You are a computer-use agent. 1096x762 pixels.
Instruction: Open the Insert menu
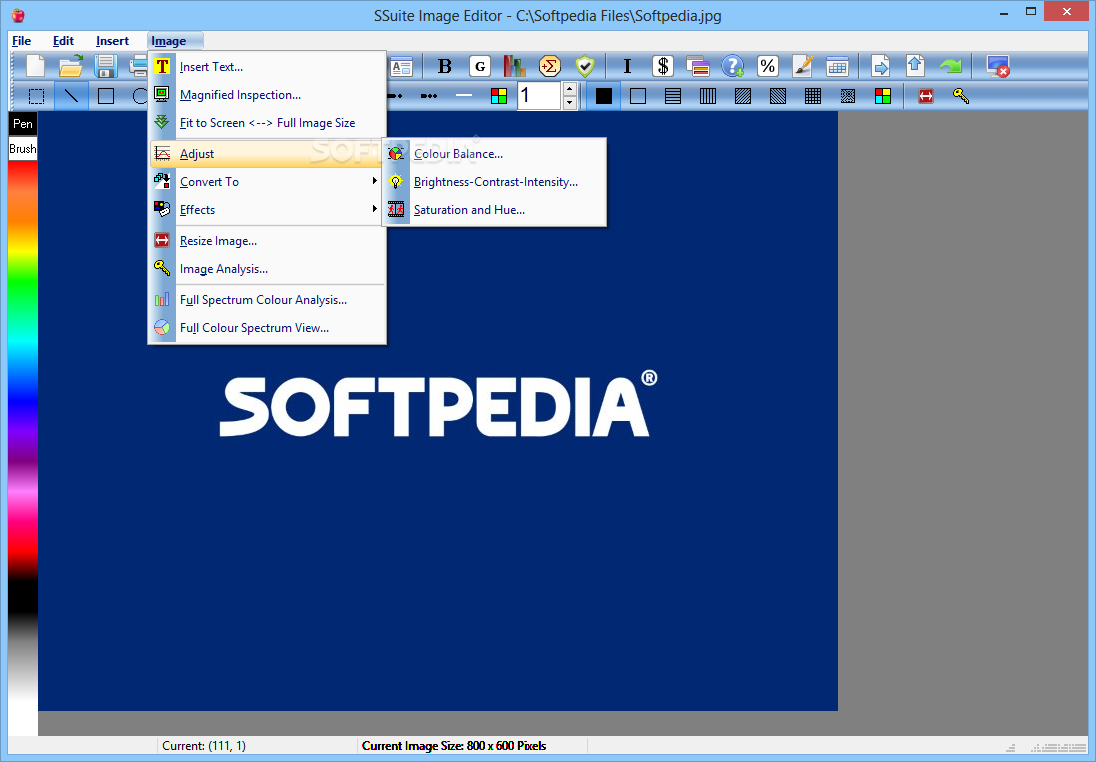point(112,41)
